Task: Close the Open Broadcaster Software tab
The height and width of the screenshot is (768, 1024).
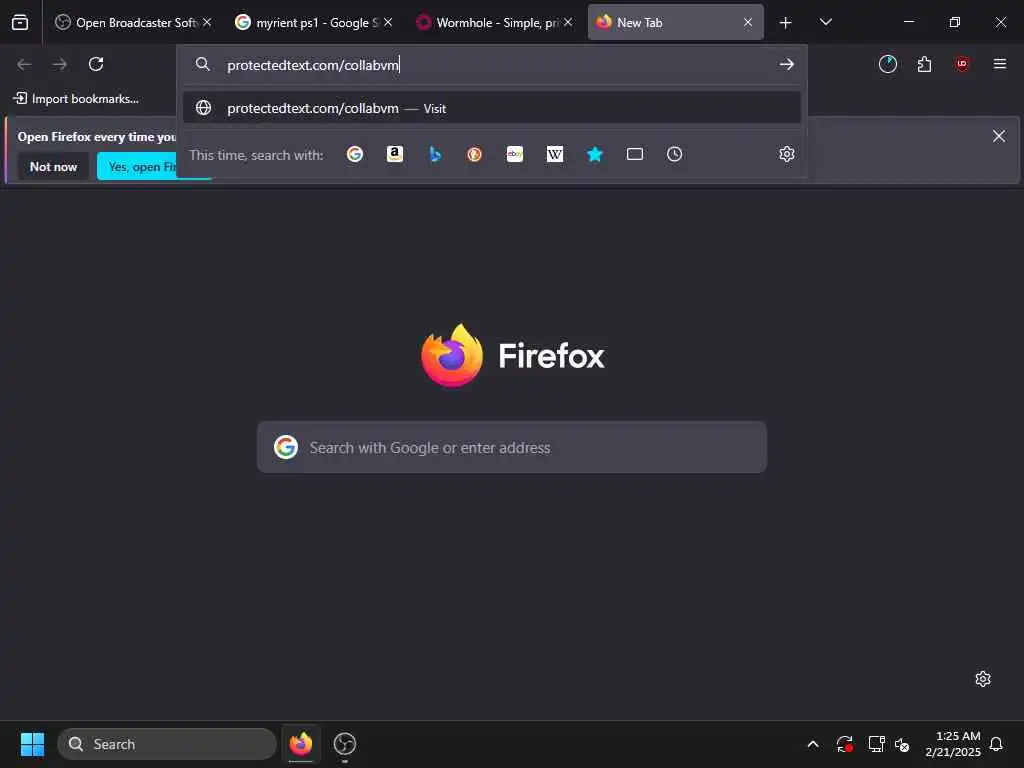Action: pos(207,22)
